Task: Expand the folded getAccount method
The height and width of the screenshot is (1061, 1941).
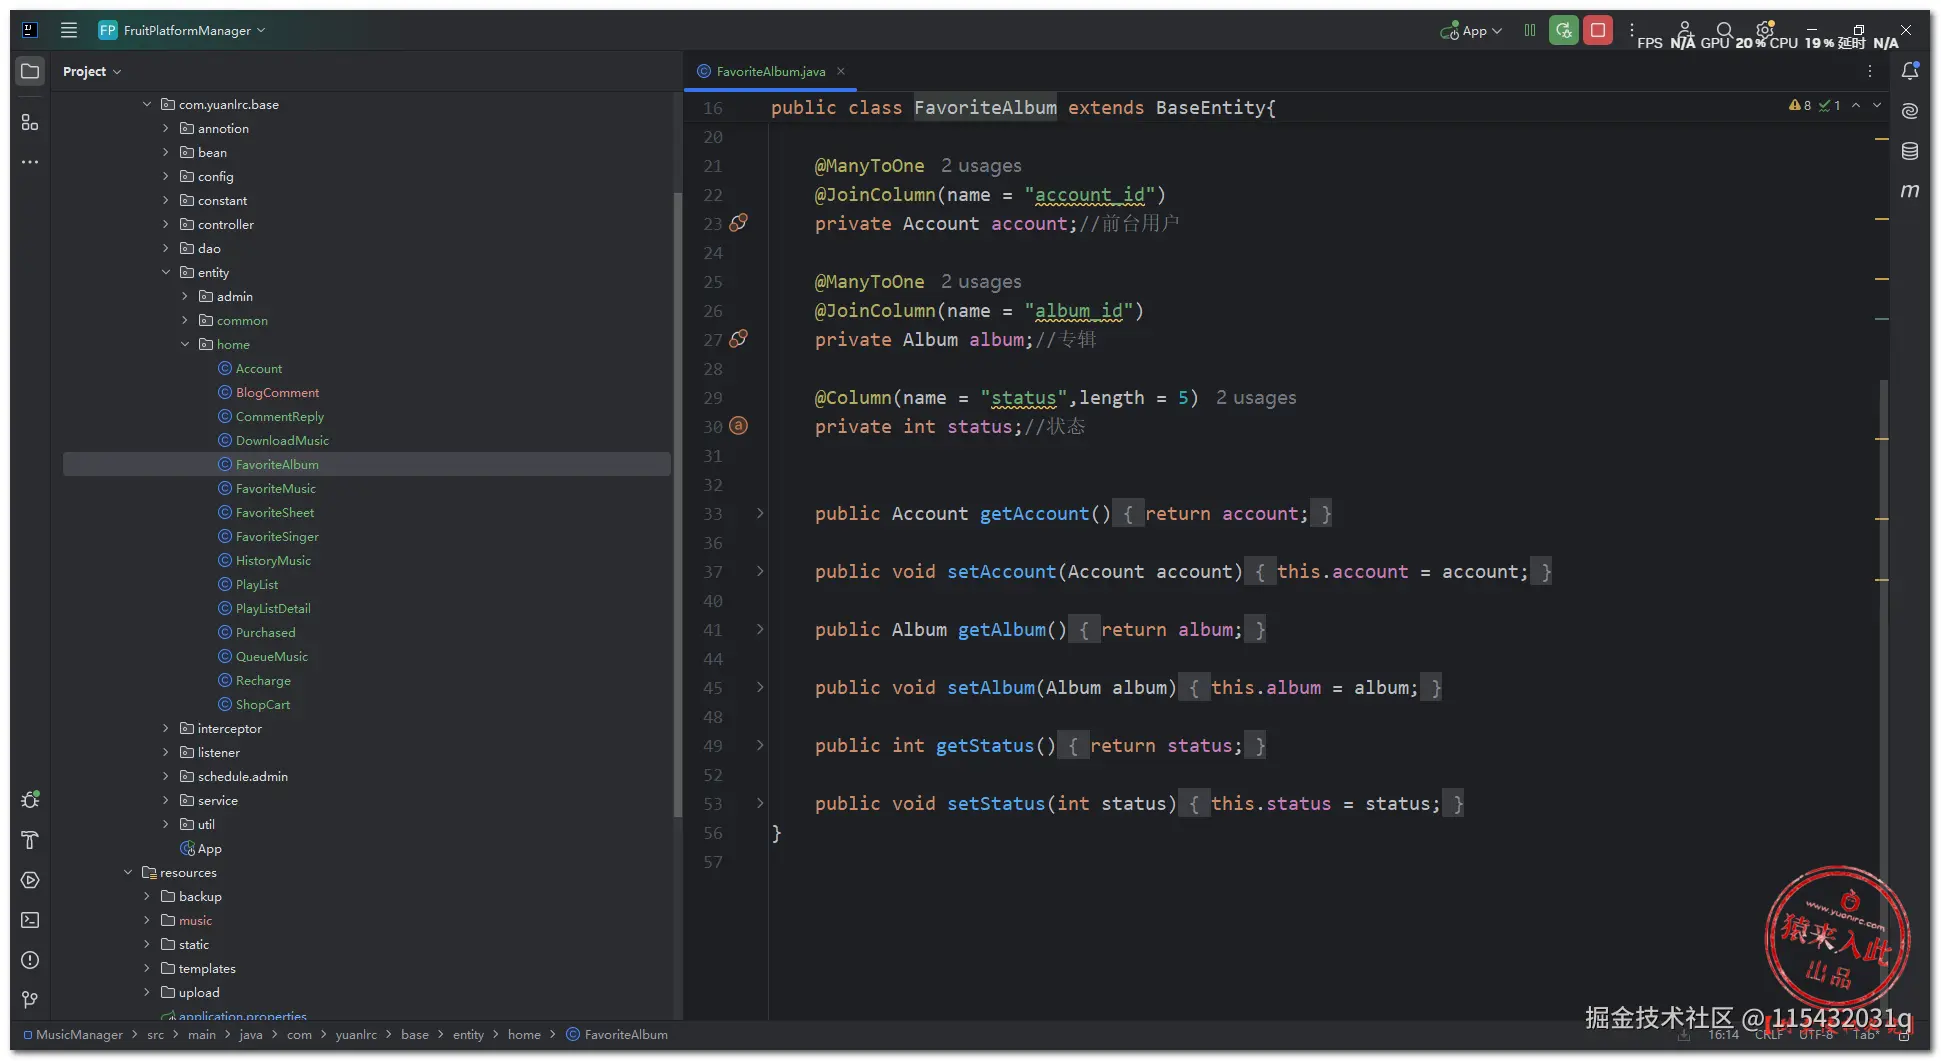Action: (760, 513)
